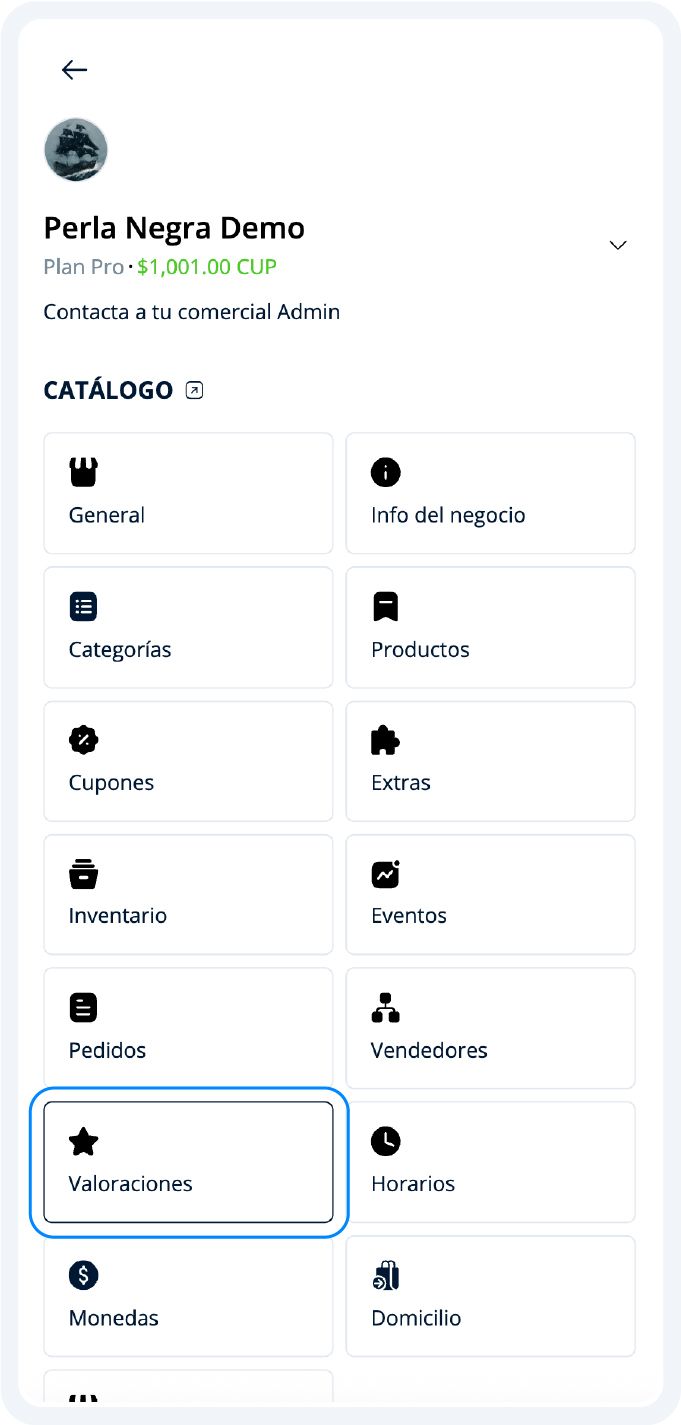Screen dimensions: 681x1425
Task: Click the Pedidos tile
Action: (187, 1028)
